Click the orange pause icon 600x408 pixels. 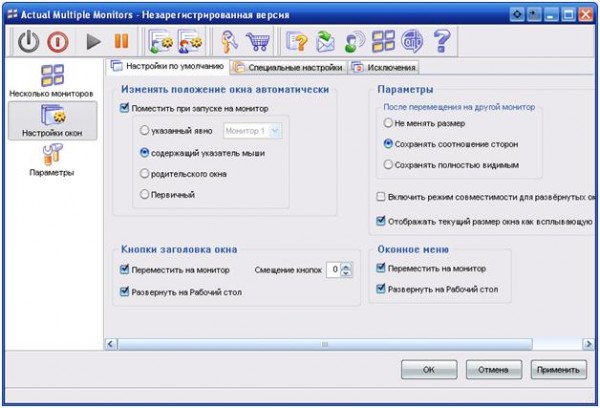pyautogui.click(x=121, y=41)
